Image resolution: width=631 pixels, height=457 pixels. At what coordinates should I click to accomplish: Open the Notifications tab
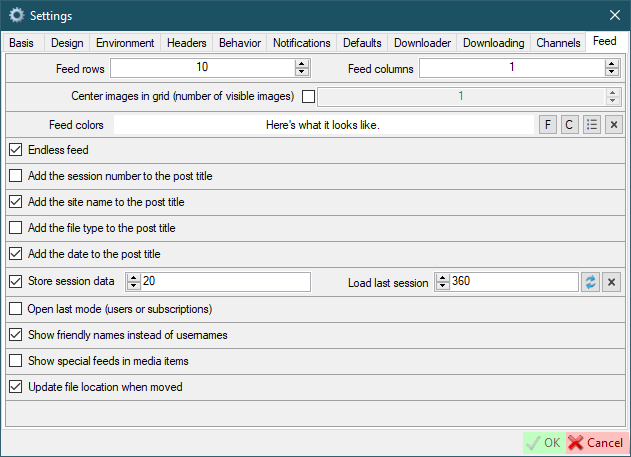[301, 43]
